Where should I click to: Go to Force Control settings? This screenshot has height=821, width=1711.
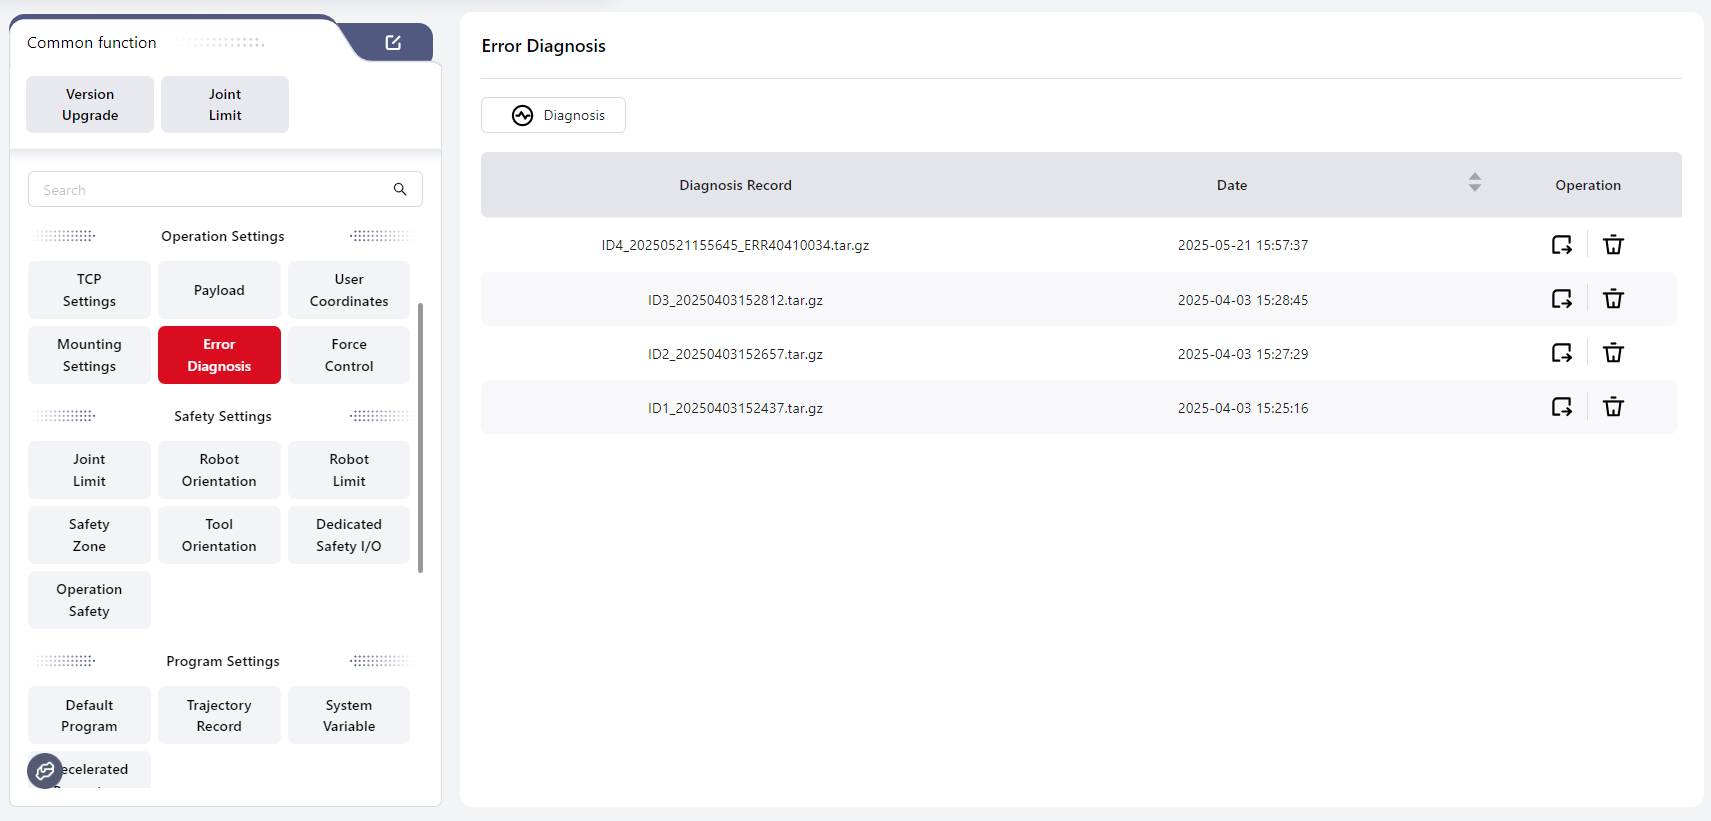[x=349, y=355]
